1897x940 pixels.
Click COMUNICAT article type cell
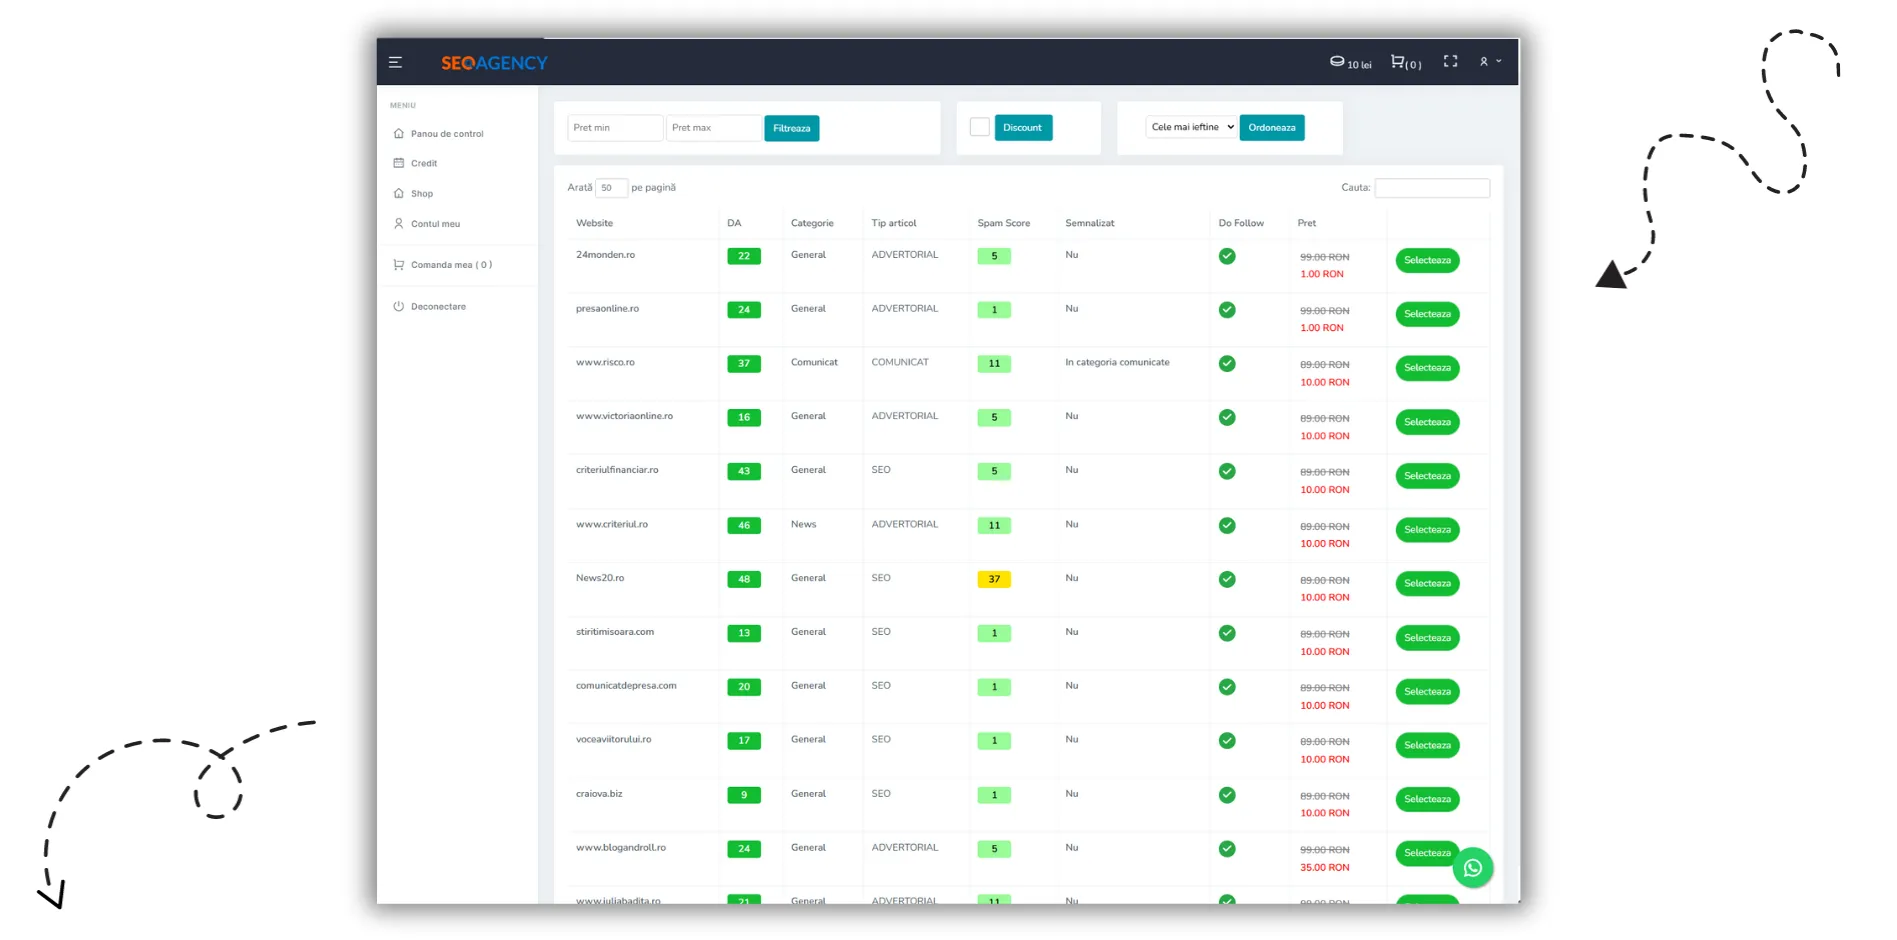click(x=900, y=363)
